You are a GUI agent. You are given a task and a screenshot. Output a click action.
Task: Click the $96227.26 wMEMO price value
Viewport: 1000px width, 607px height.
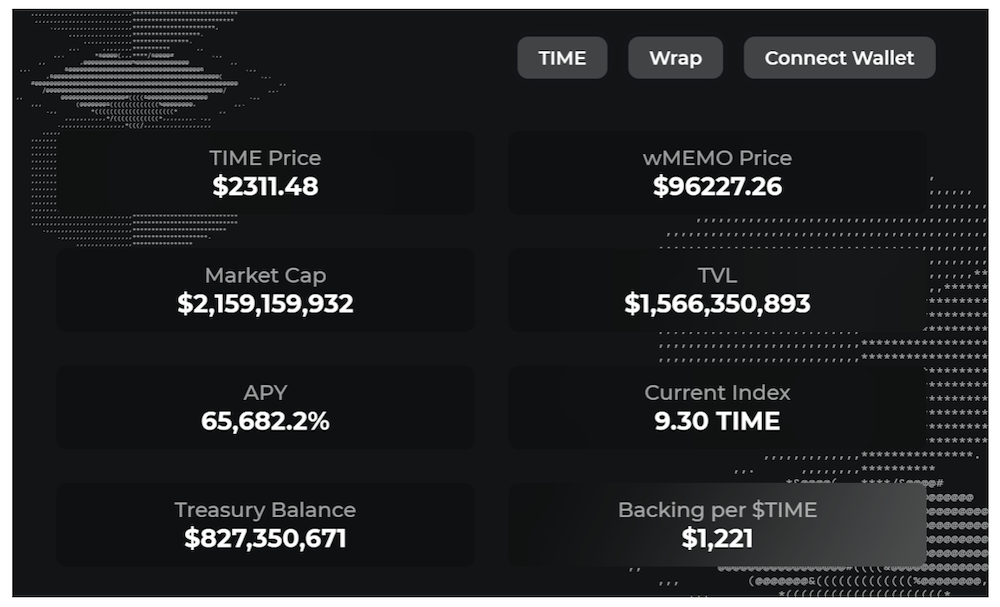click(x=717, y=187)
